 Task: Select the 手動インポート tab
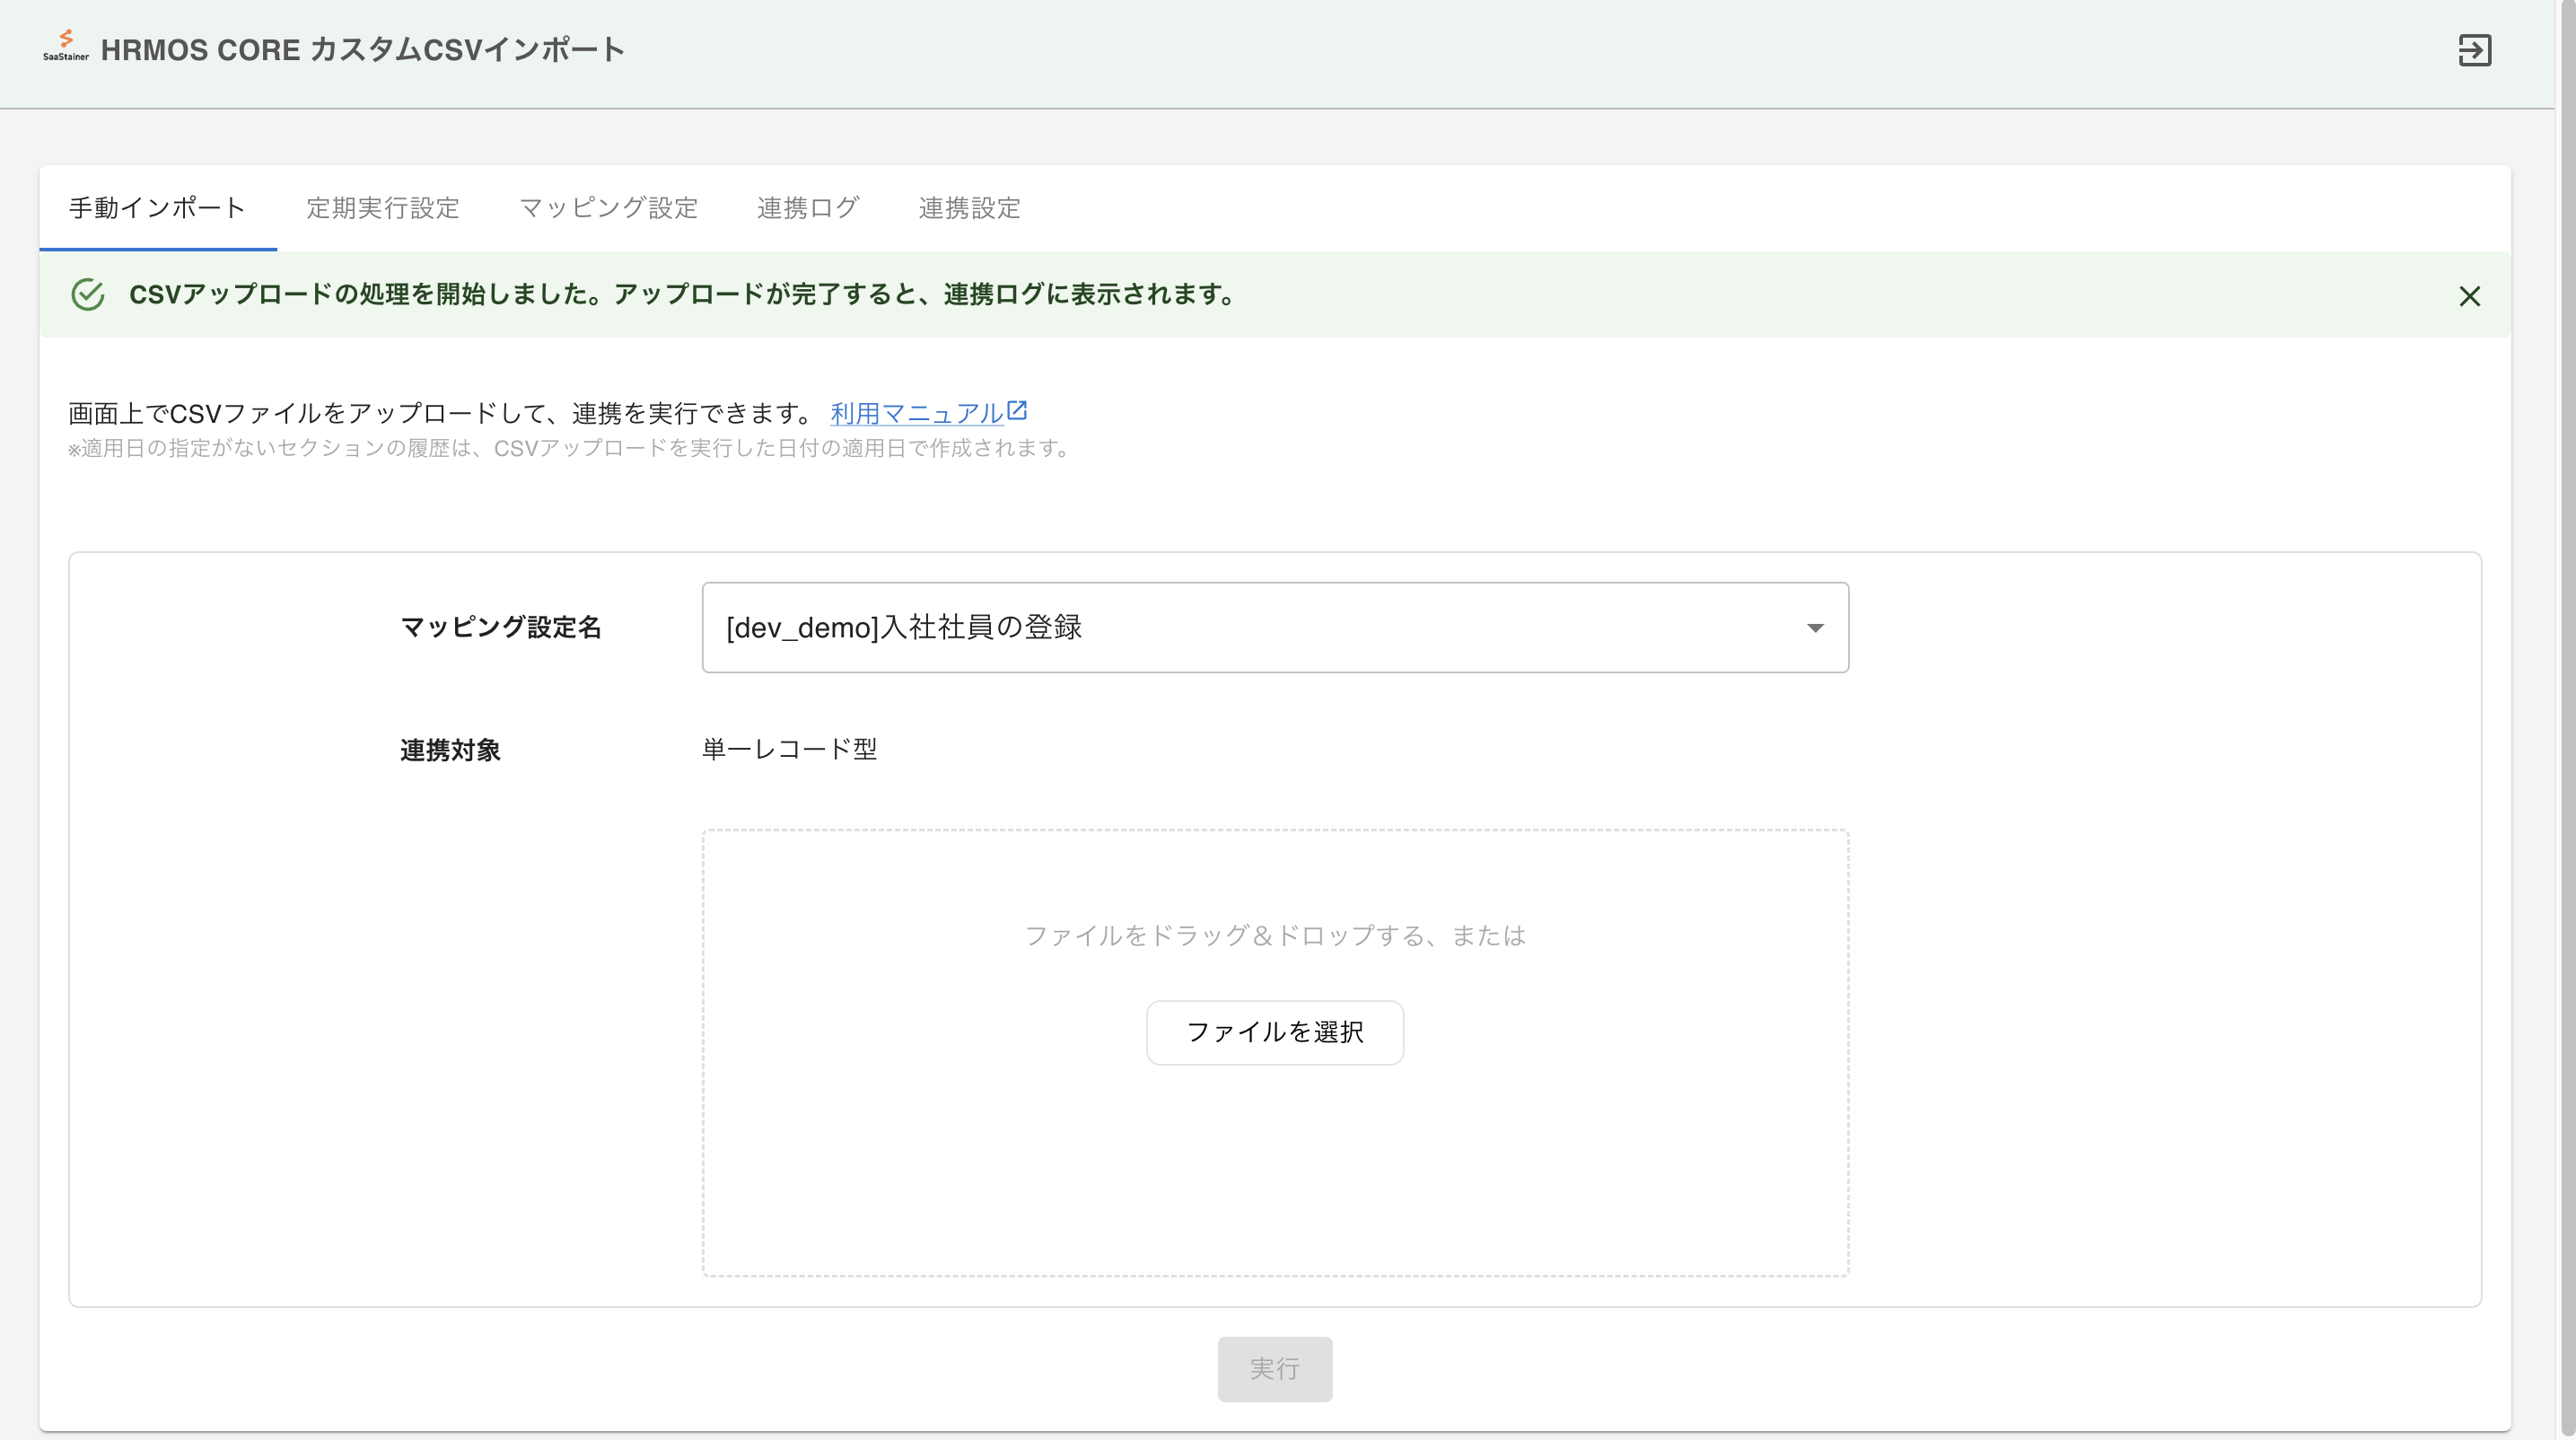click(154, 208)
